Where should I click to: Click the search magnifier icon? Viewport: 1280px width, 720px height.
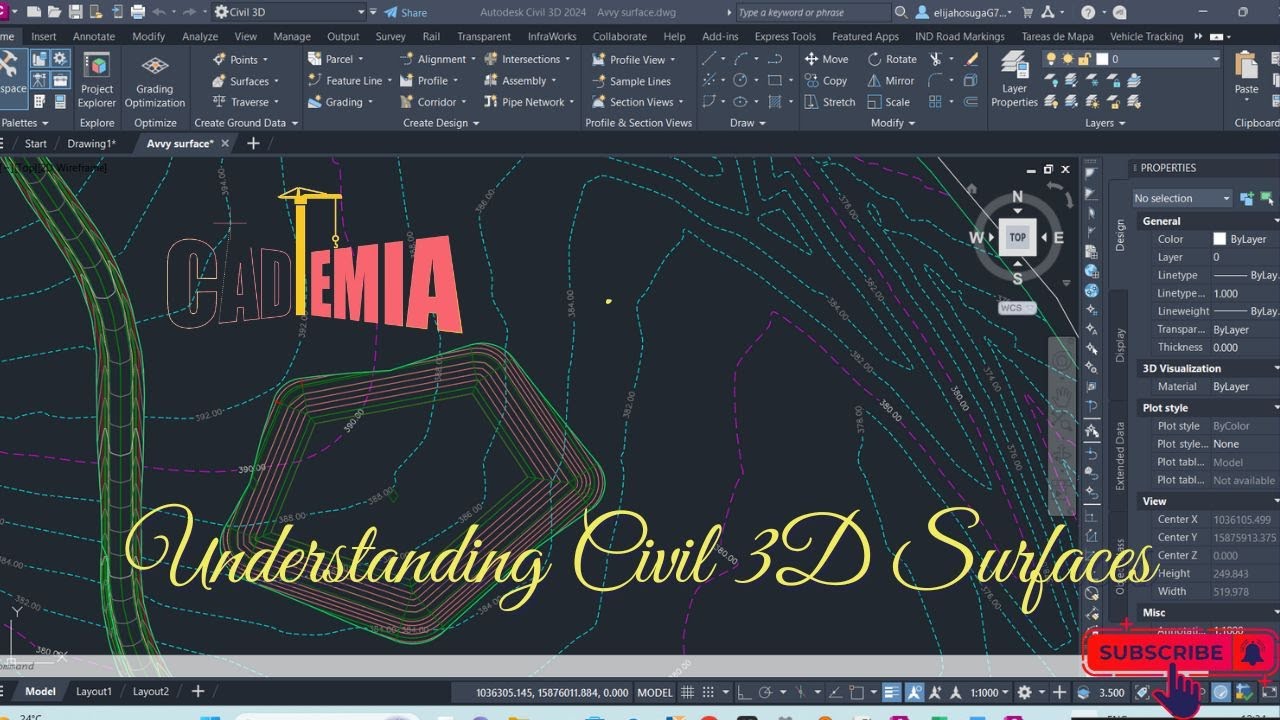point(901,12)
